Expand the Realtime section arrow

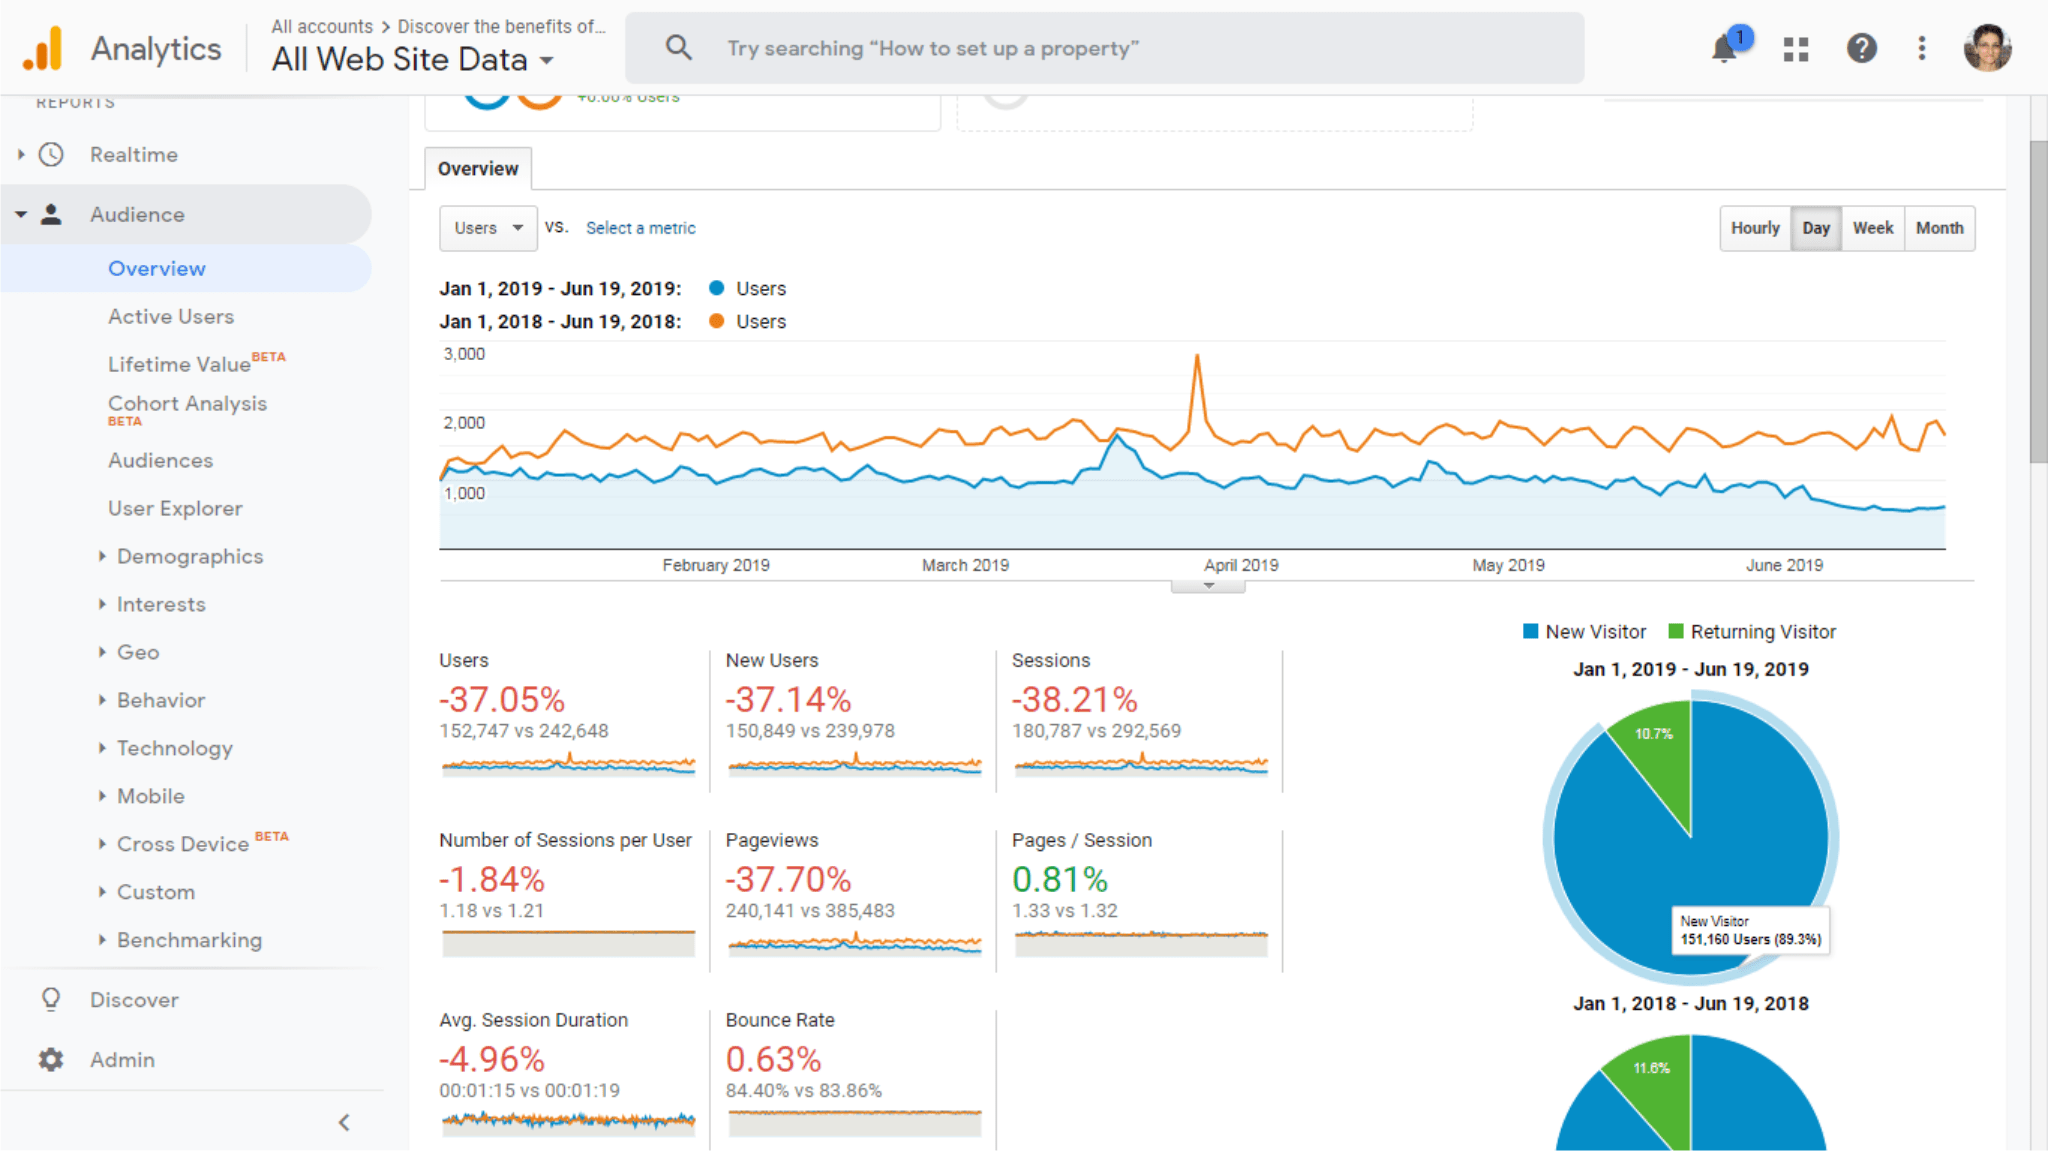pyautogui.click(x=21, y=154)
